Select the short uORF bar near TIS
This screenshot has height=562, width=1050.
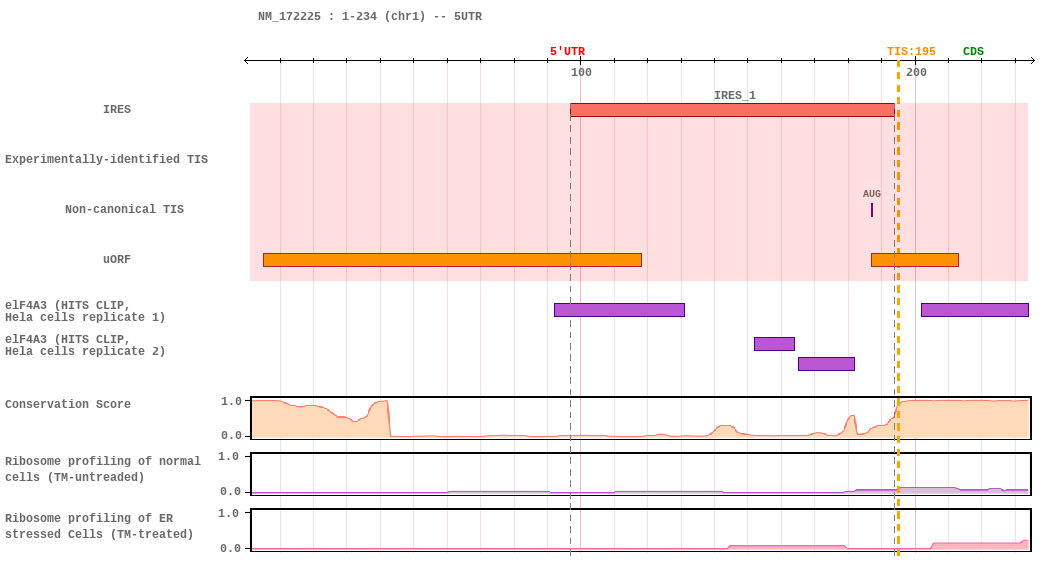[915, 260]
